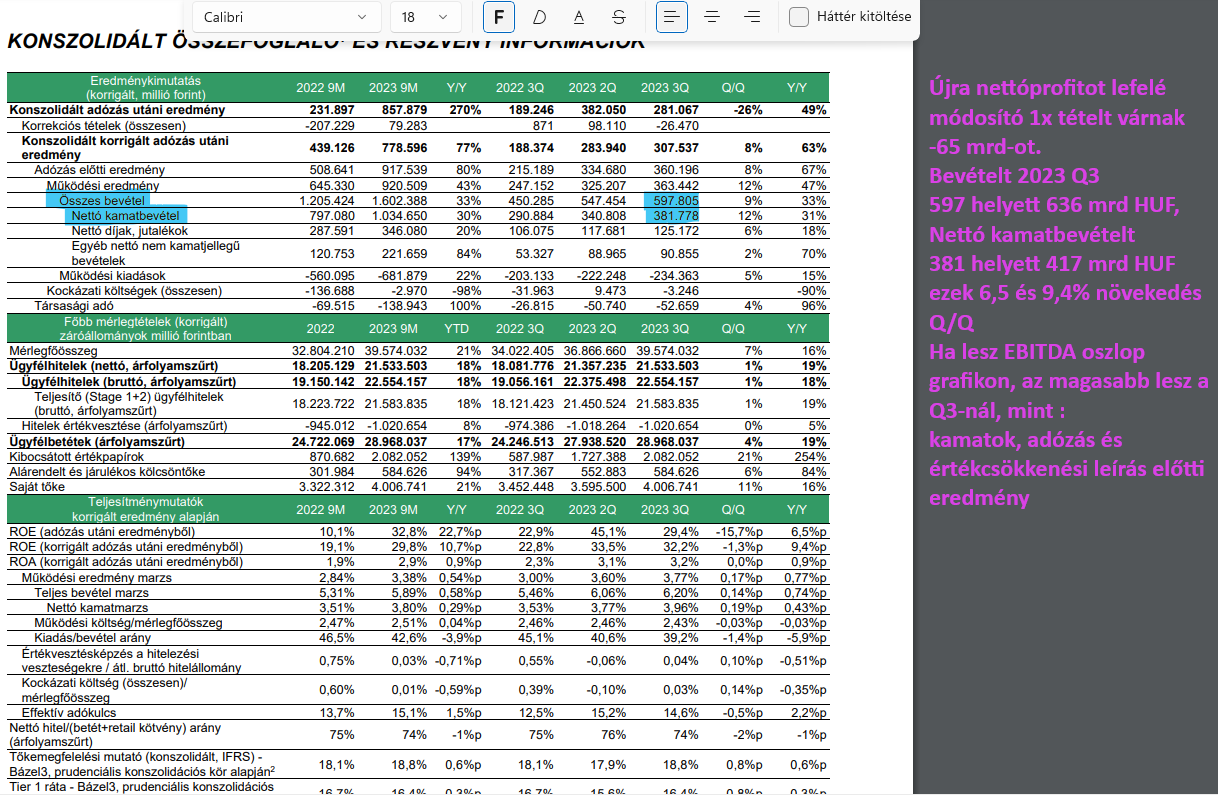Toggle italic formatting with the D button
Image resolution: width=1218 pixels, height=795 pixels.
pos(539,17)
